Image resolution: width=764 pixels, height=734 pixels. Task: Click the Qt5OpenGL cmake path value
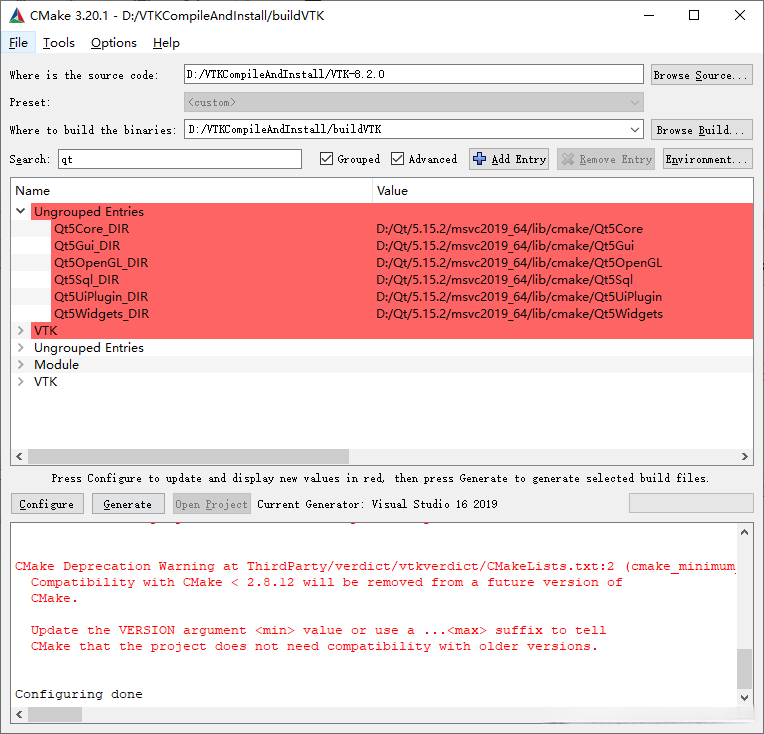(x=519, y=263)
